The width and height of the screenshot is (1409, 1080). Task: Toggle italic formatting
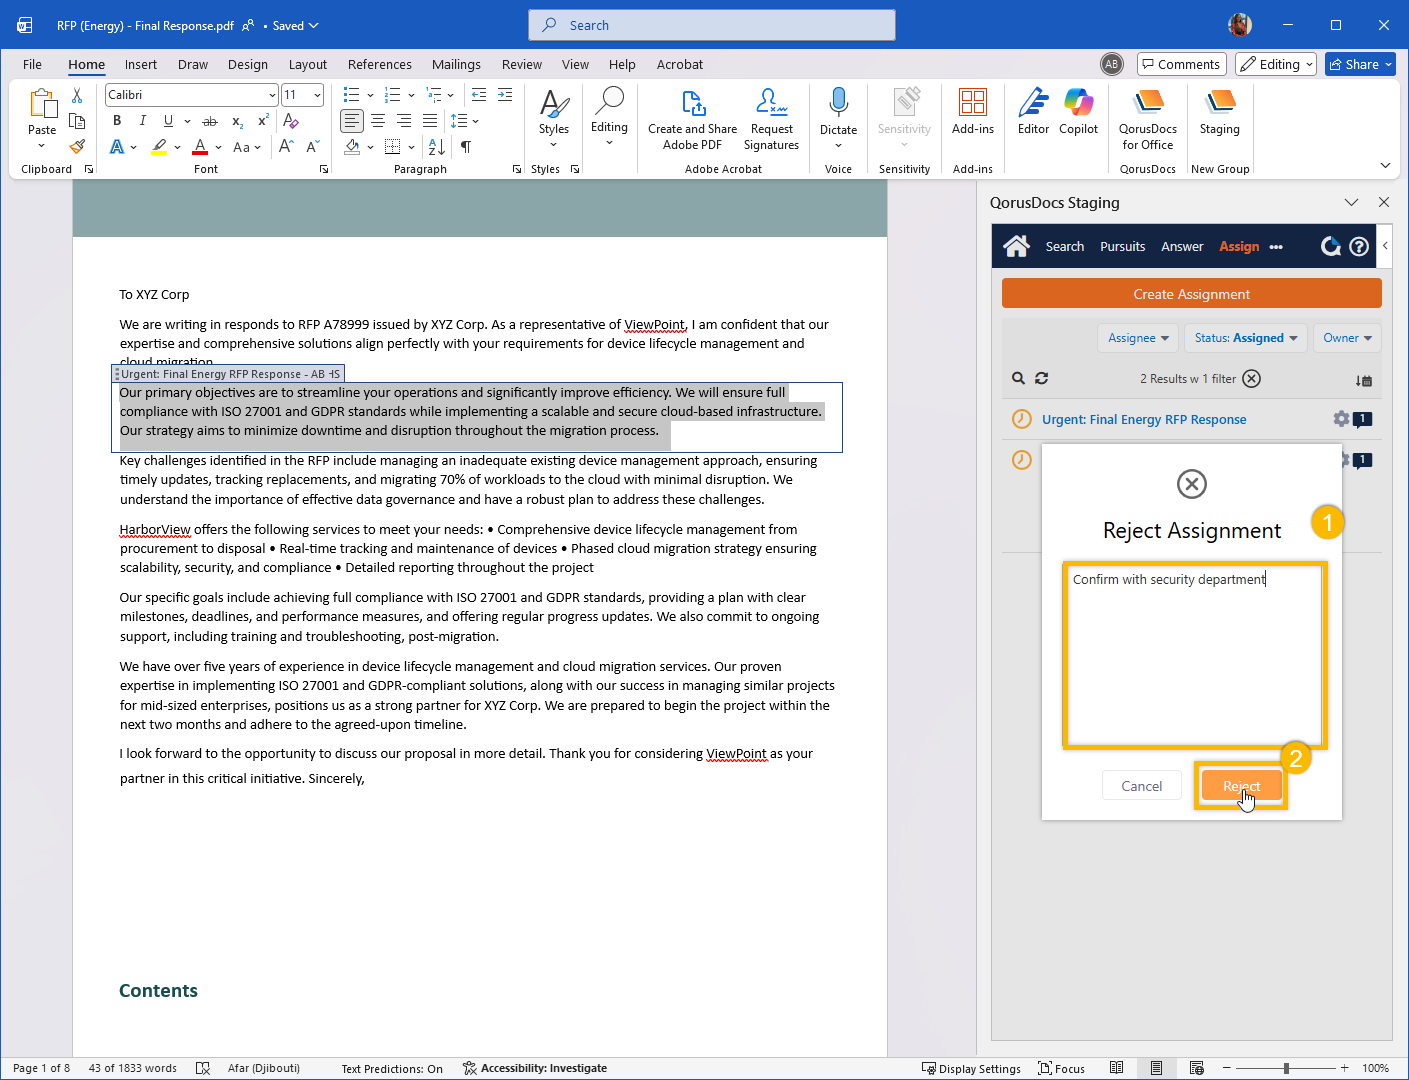(x=142, y=121)
